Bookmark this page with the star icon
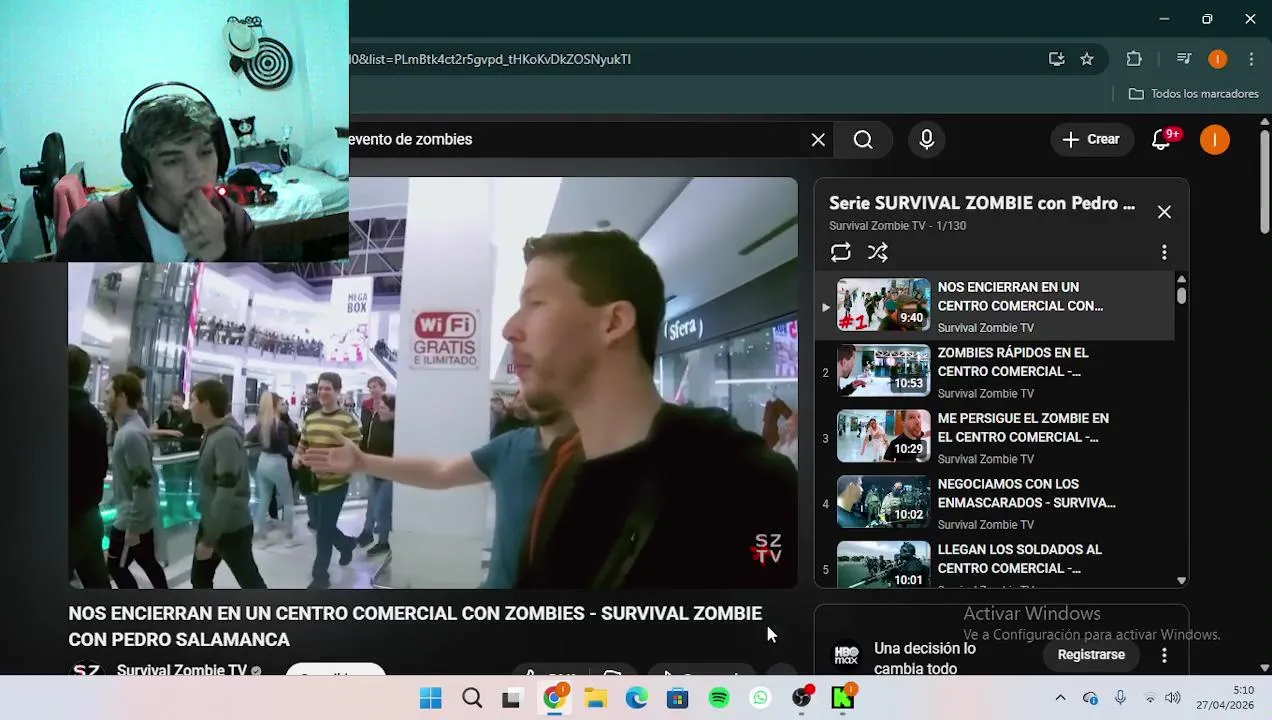The image size is (1272, 720). (x=1087, y=59)
